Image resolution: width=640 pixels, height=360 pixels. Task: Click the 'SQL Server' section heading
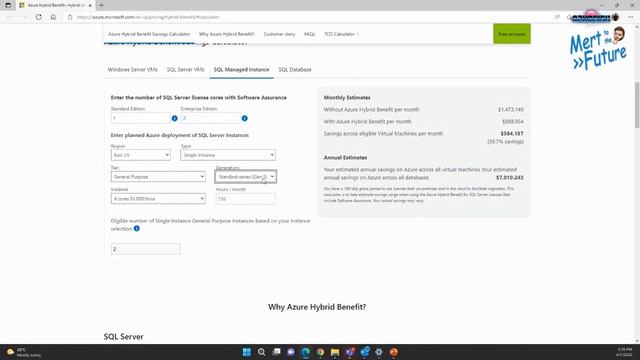pyautogui.click(x=124, y=337)
